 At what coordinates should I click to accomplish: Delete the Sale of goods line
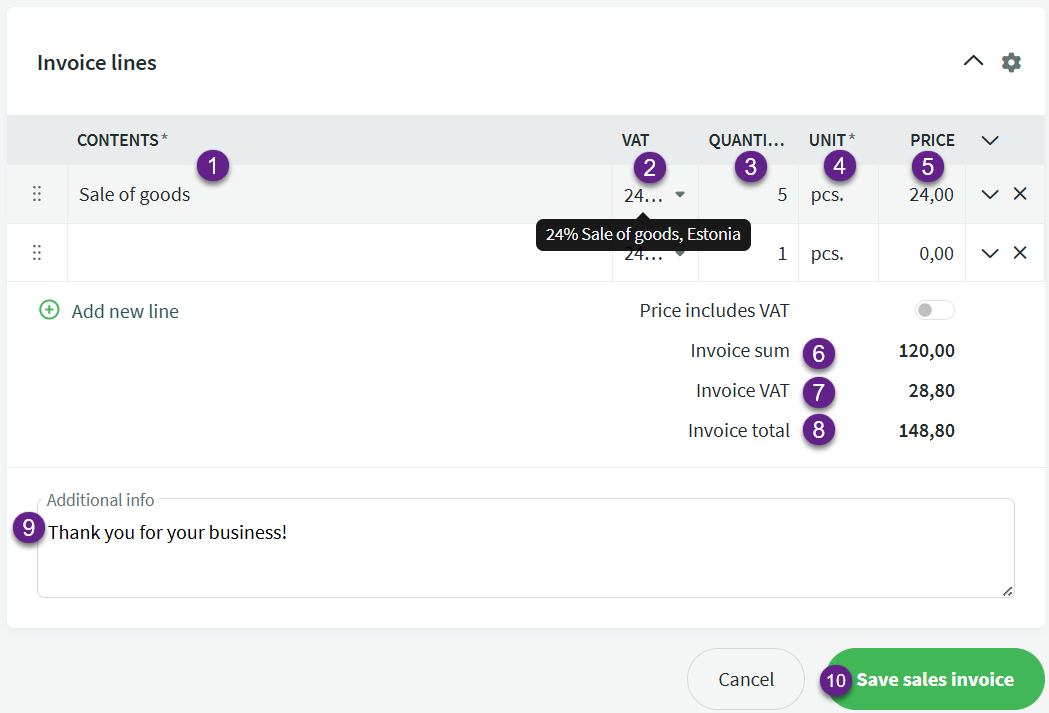pyautogui.click(x=1020, y=194)
